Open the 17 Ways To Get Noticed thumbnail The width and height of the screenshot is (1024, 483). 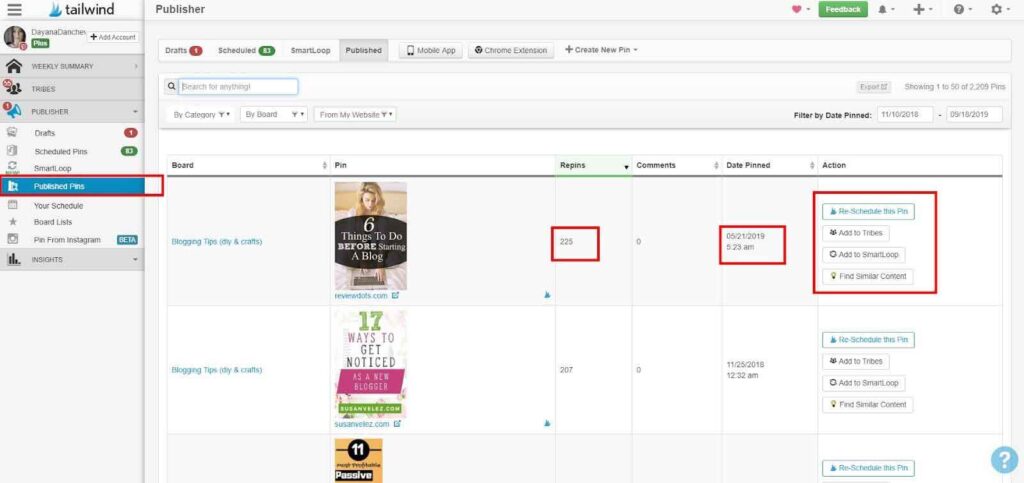tap(370, 364)
